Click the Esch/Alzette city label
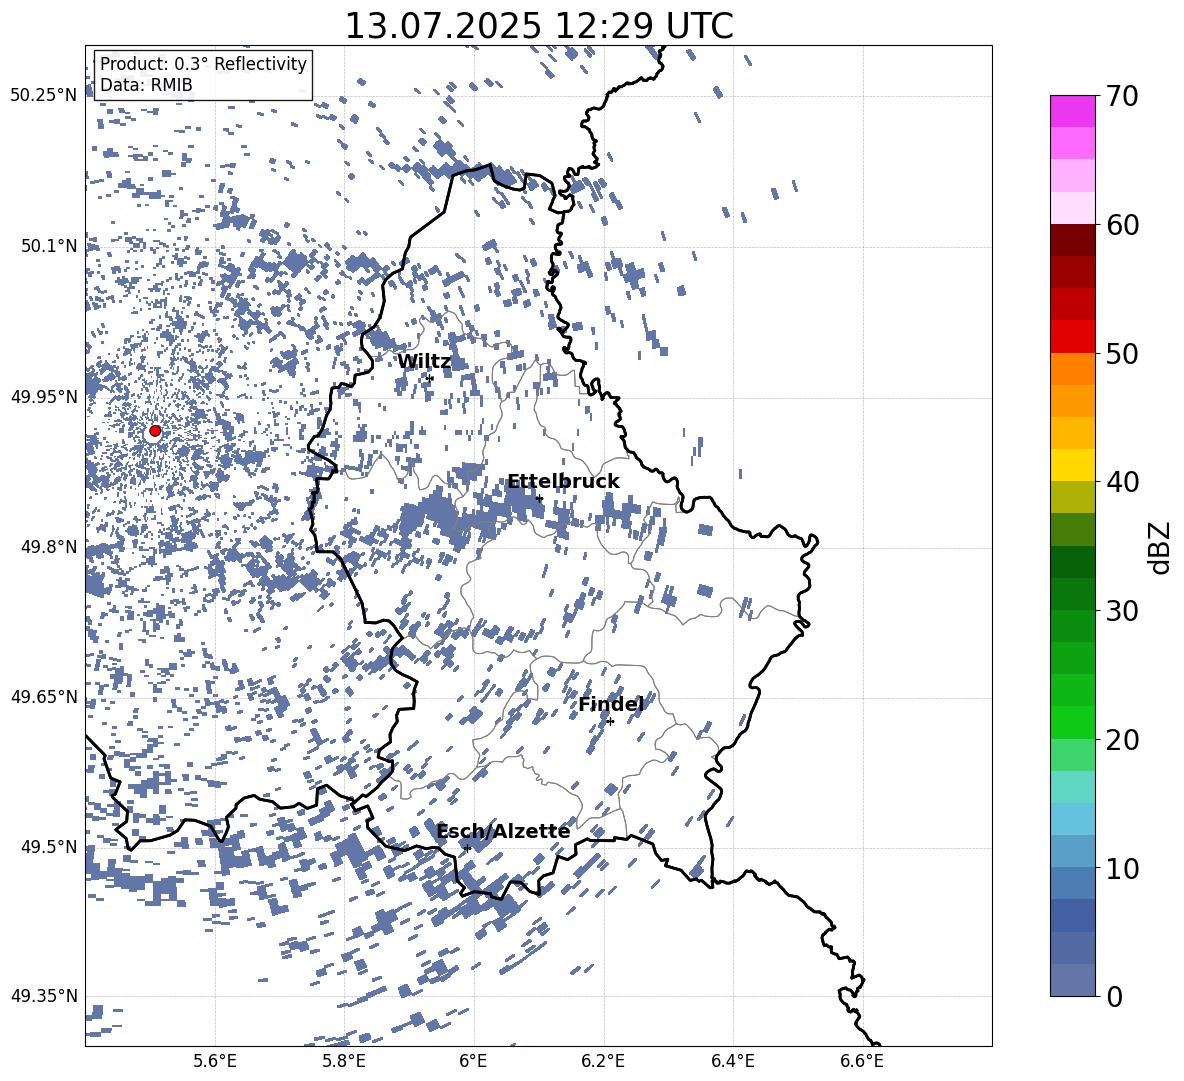1184x1081 pixels. click(x=503, y=831)
